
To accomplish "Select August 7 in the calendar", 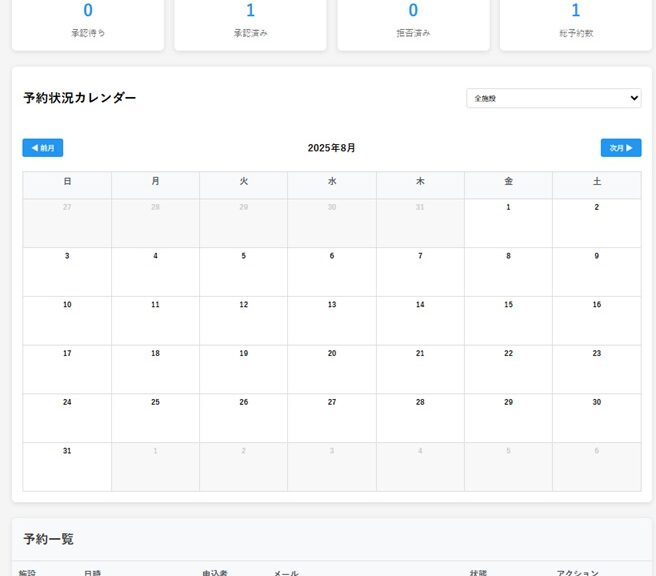I will 420,272.
